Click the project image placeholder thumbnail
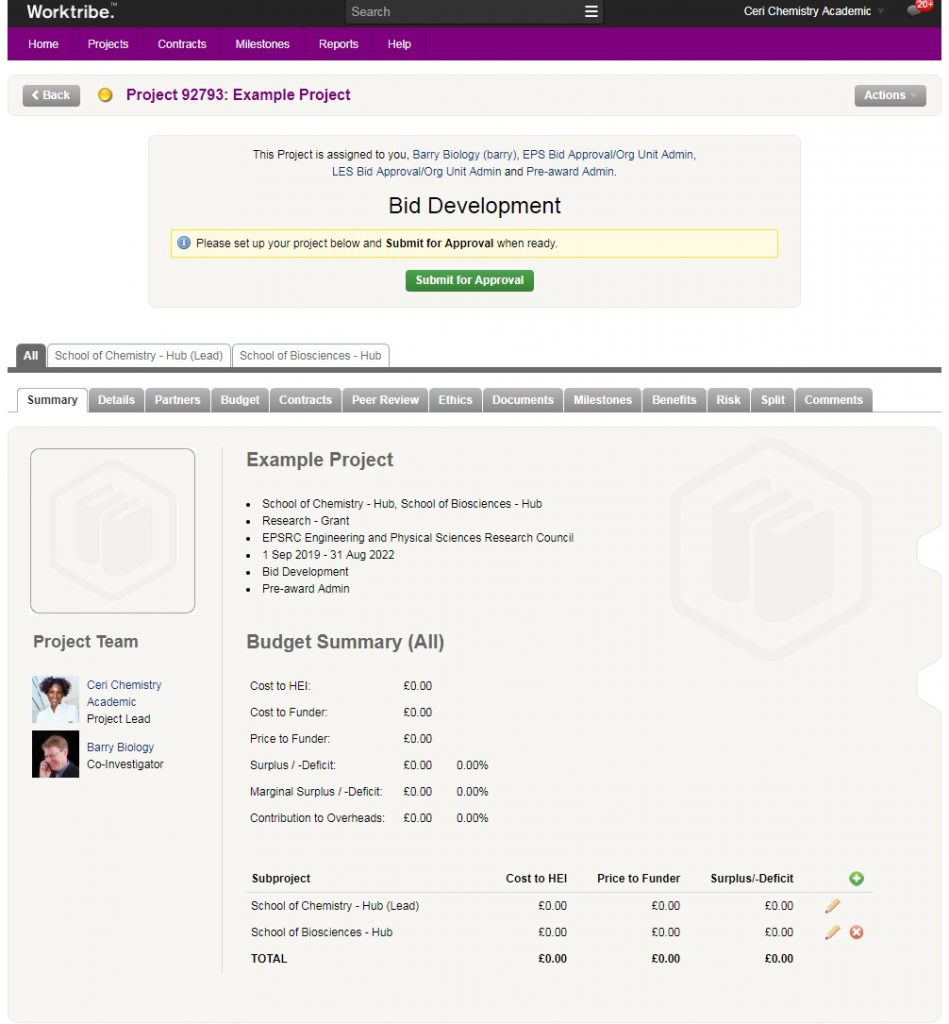 pyautogui.click(x=112, y=530)
